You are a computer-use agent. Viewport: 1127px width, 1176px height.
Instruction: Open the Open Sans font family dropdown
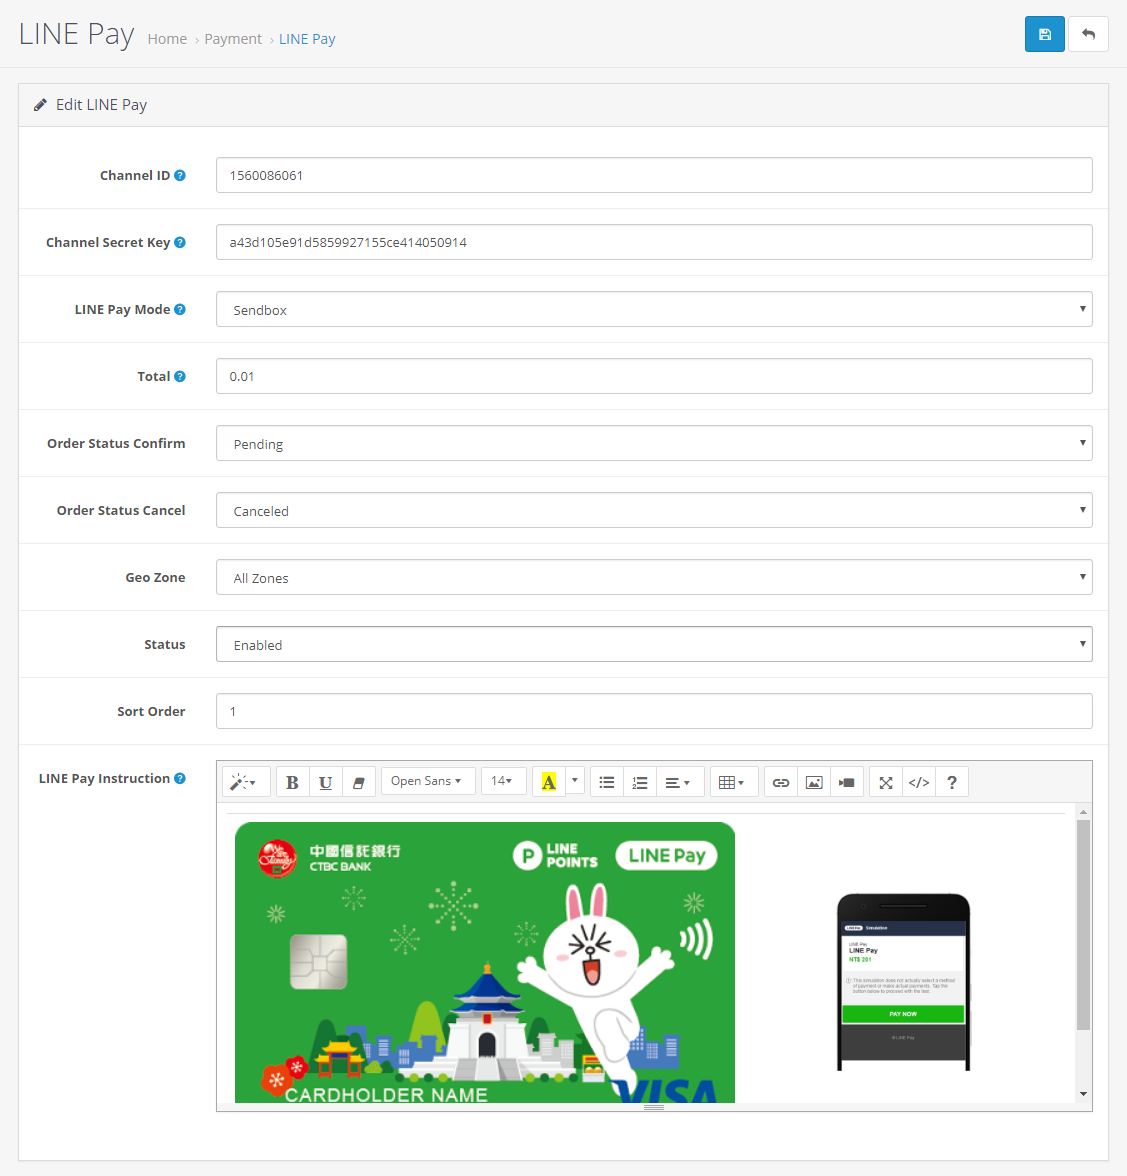[427, 781]
